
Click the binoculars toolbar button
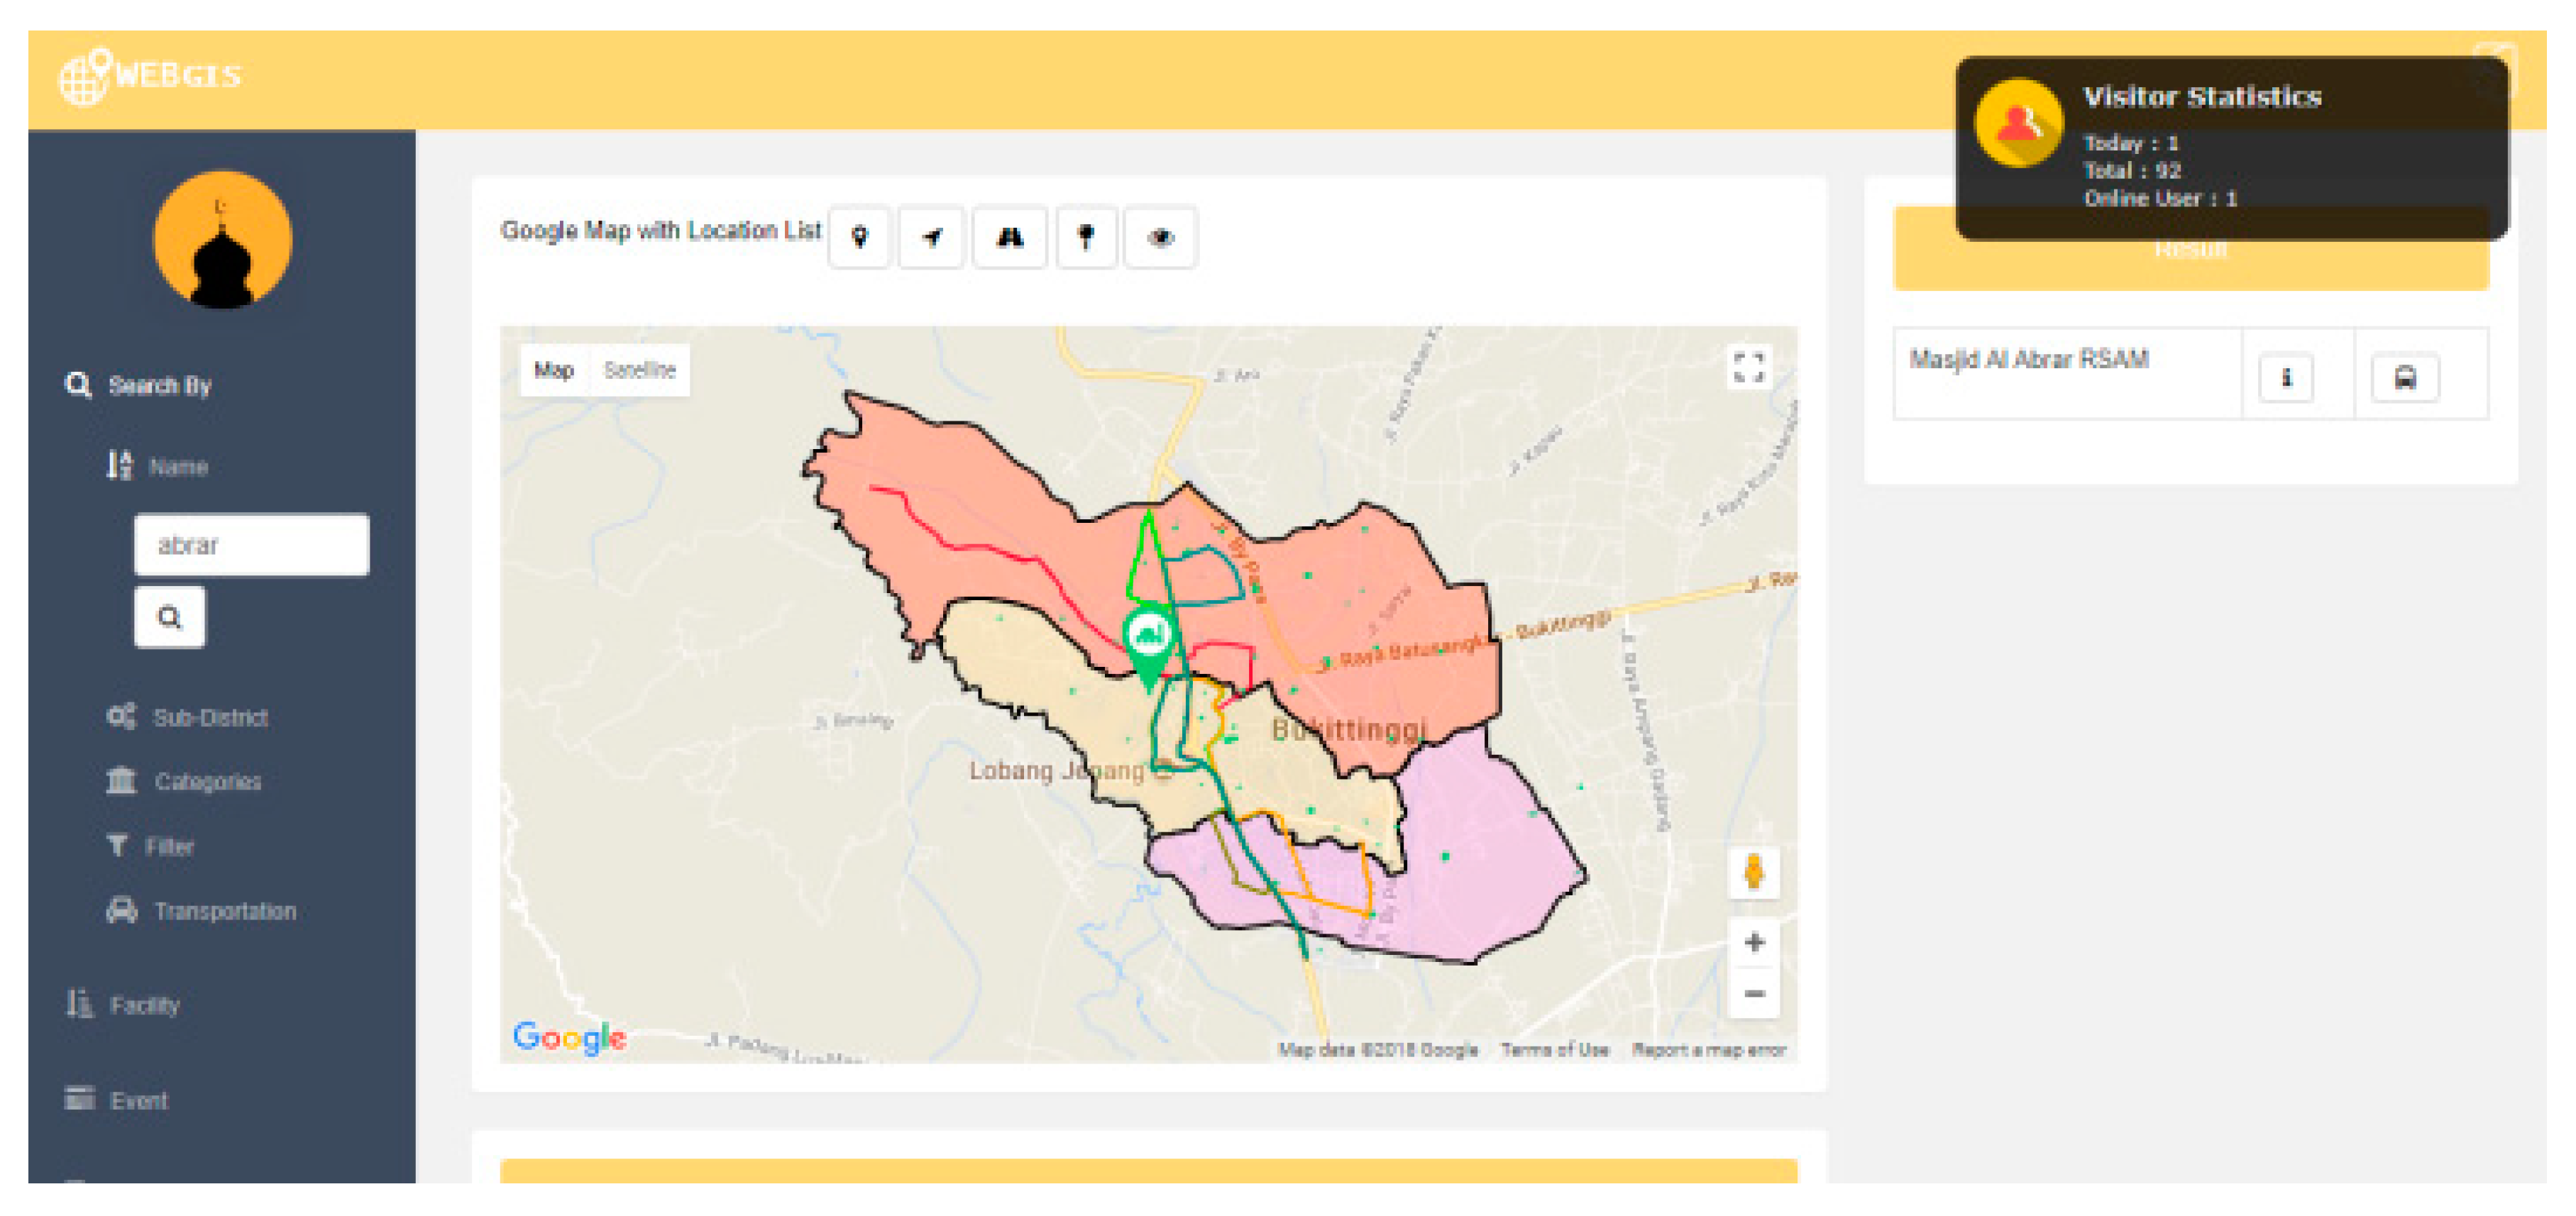point(1010,238)
